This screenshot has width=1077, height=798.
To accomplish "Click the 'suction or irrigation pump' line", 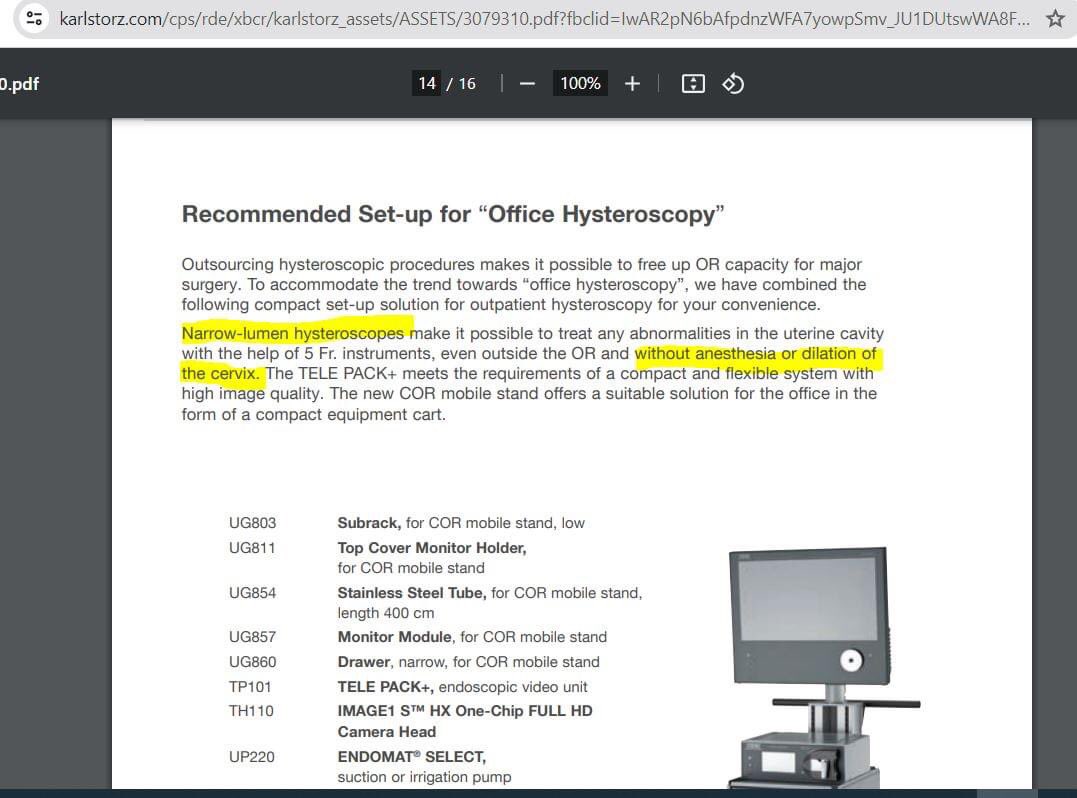I will (x=424, y=777).
